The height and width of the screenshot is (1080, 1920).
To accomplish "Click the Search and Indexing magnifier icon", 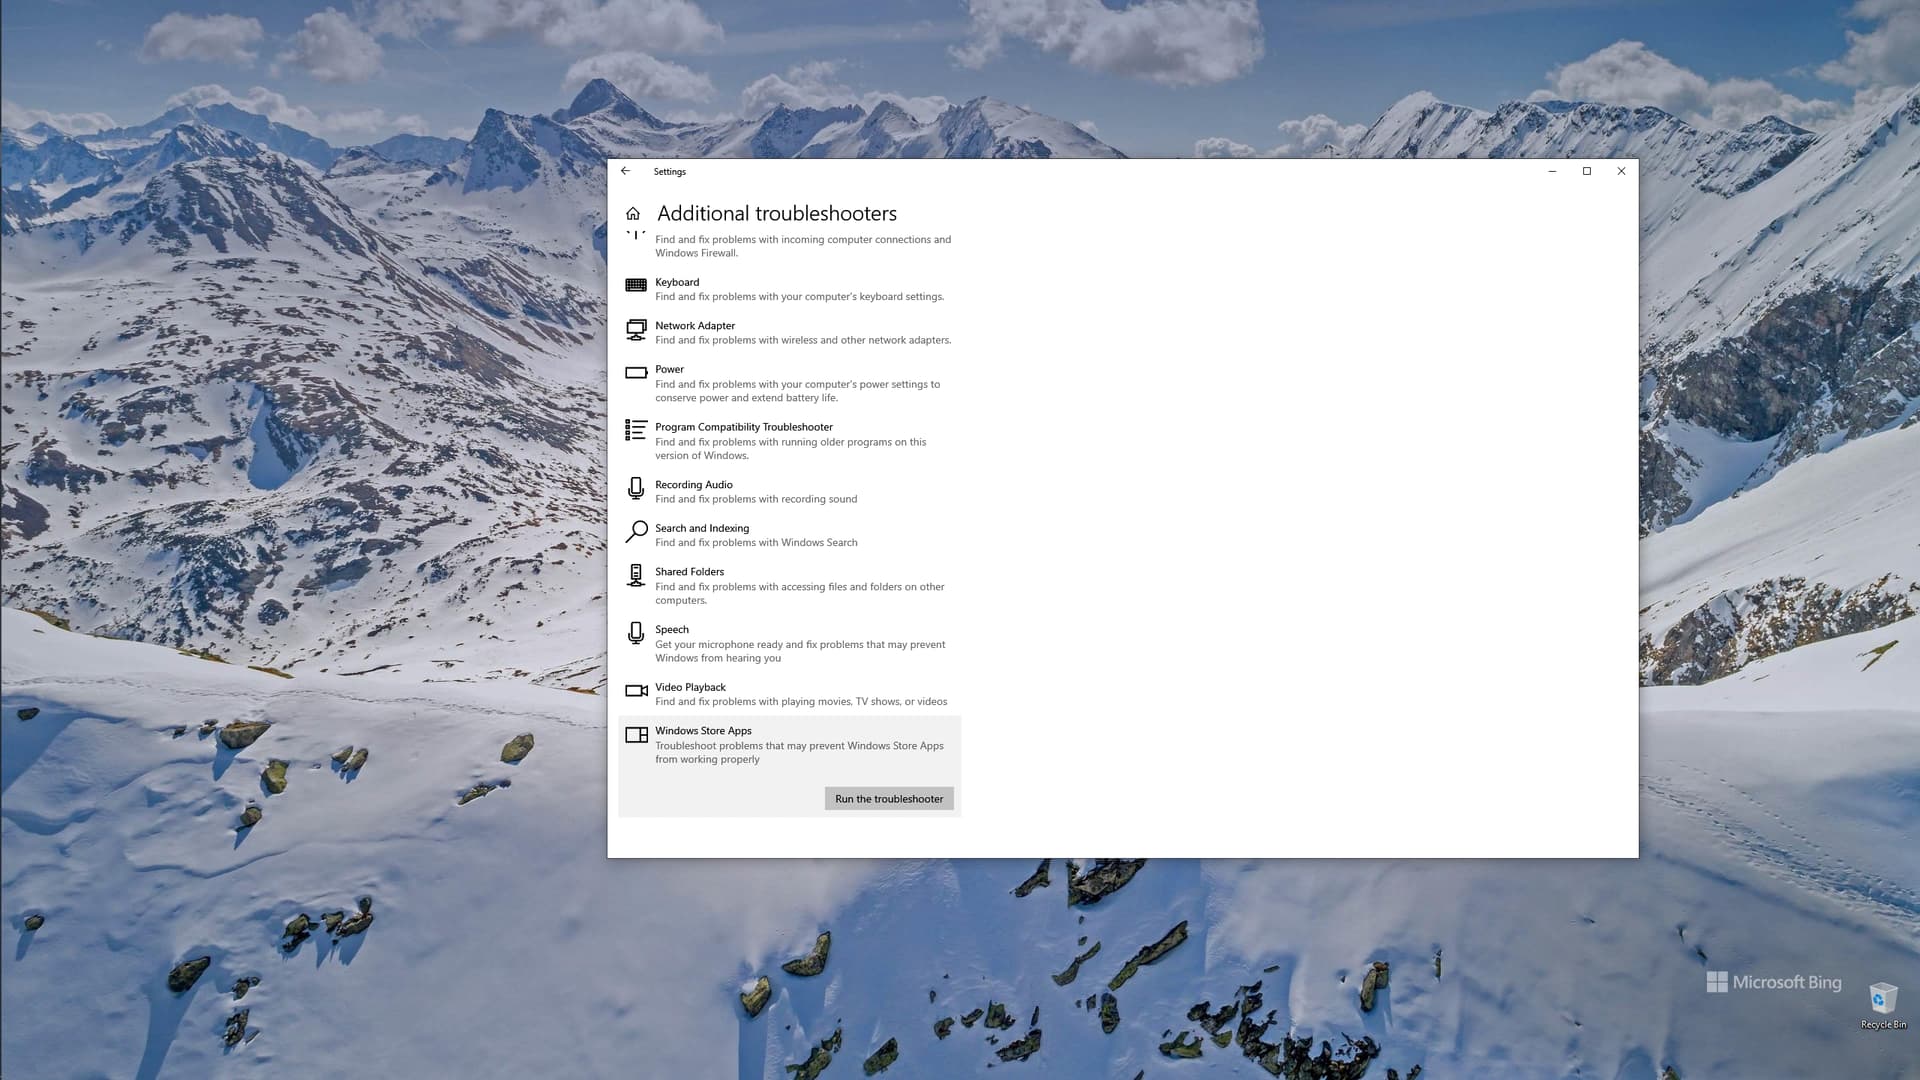I will [x=636, y=532].
